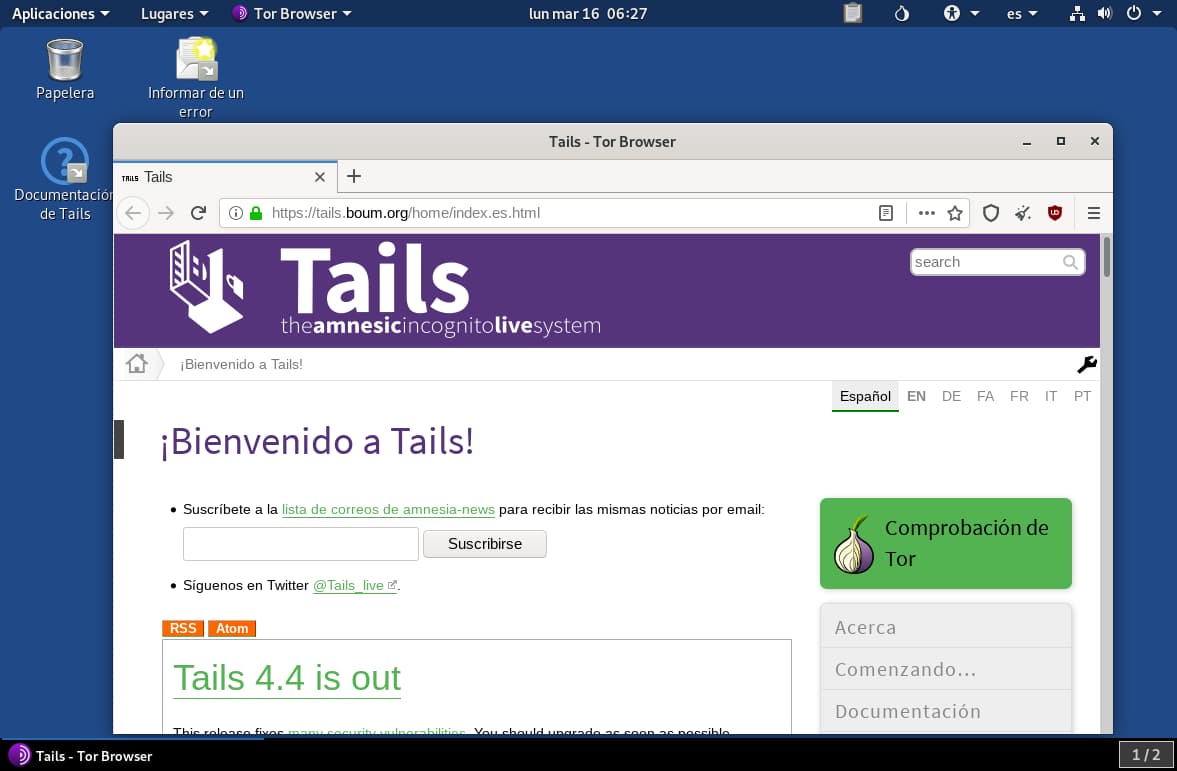Open the clock calendar 'lun mar 16 06:27'
This screenshot has width=1177, height=771.
point(588,14)
